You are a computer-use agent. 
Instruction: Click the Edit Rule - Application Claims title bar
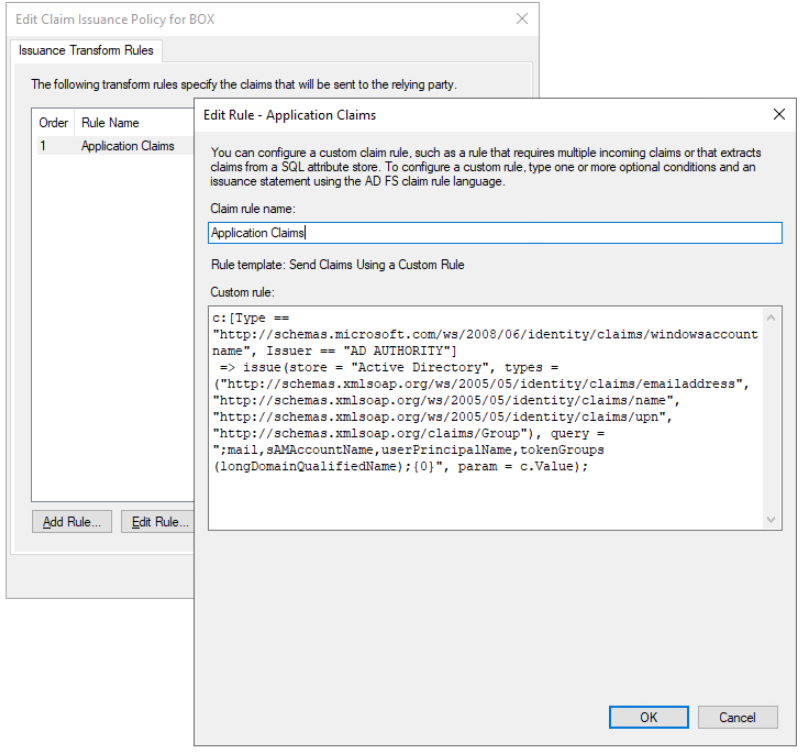(450, 114)
